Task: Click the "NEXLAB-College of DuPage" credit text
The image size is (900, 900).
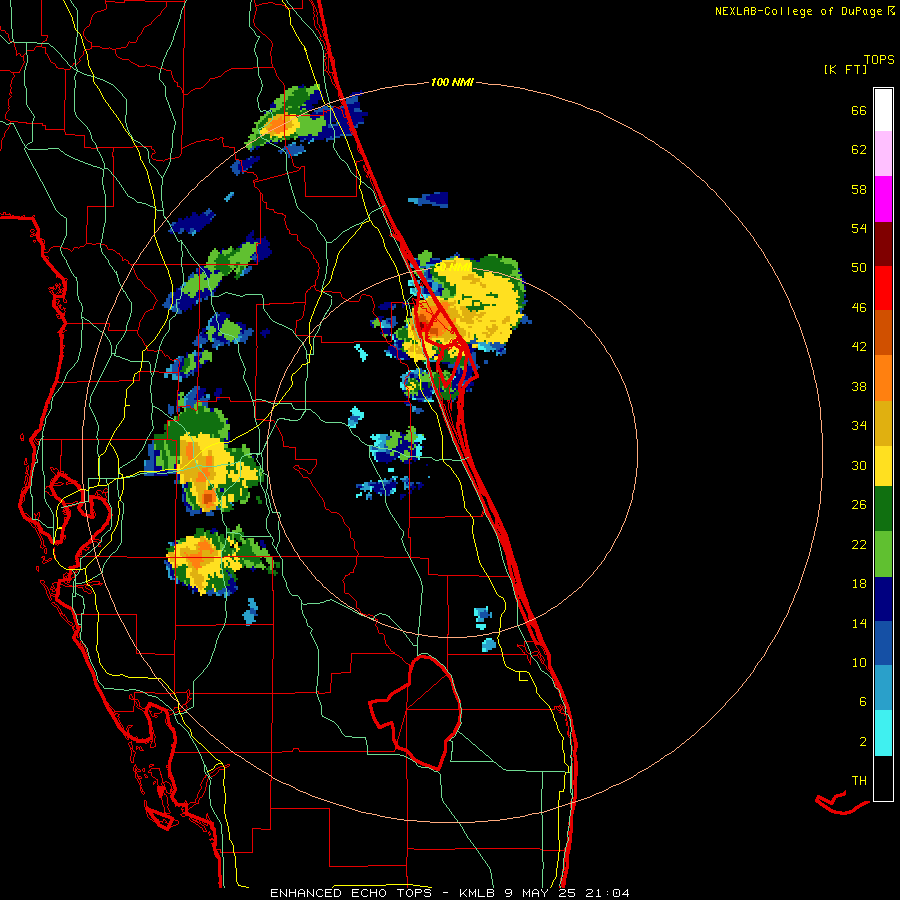Action: (x=798, y=11)
